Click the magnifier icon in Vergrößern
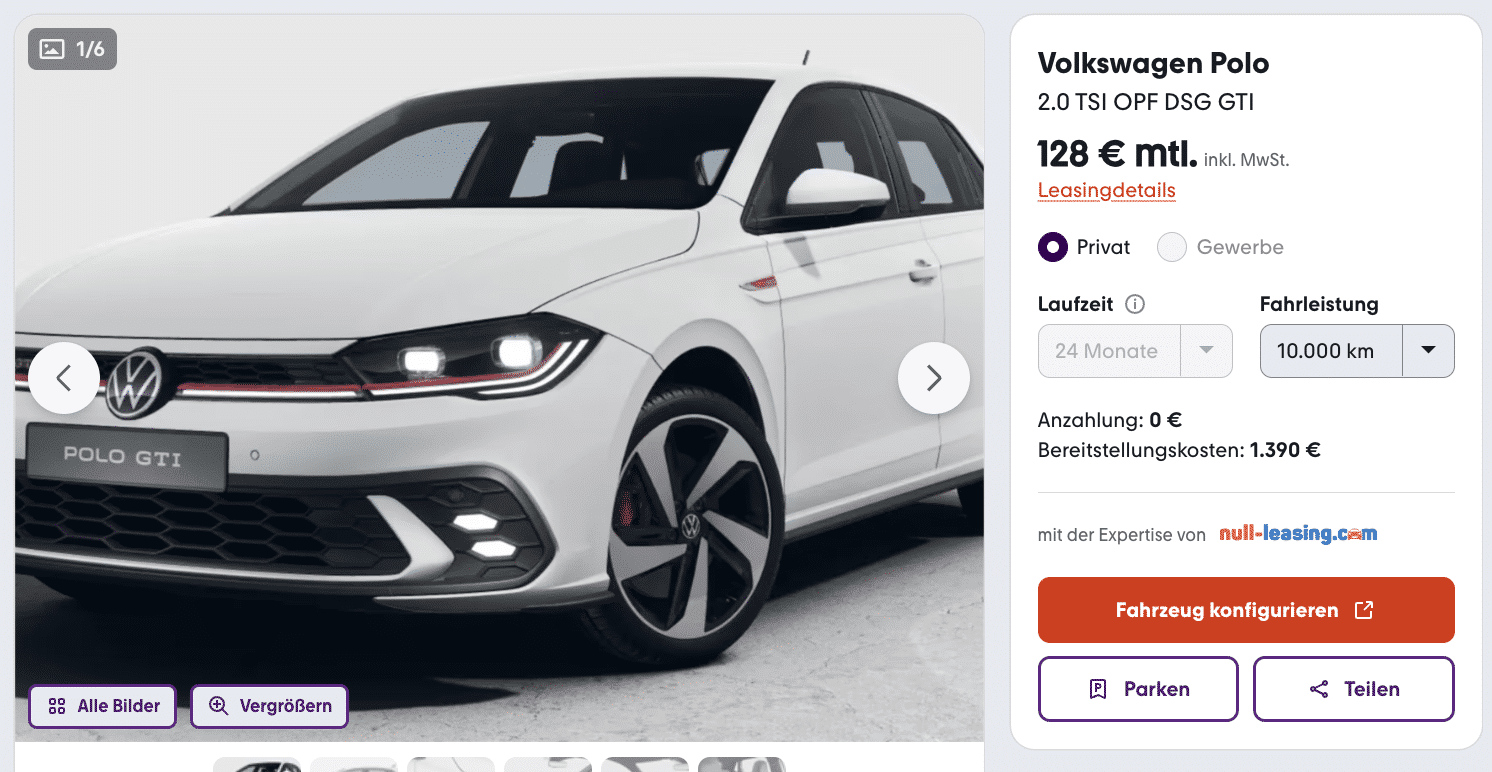 pos(219,706)
